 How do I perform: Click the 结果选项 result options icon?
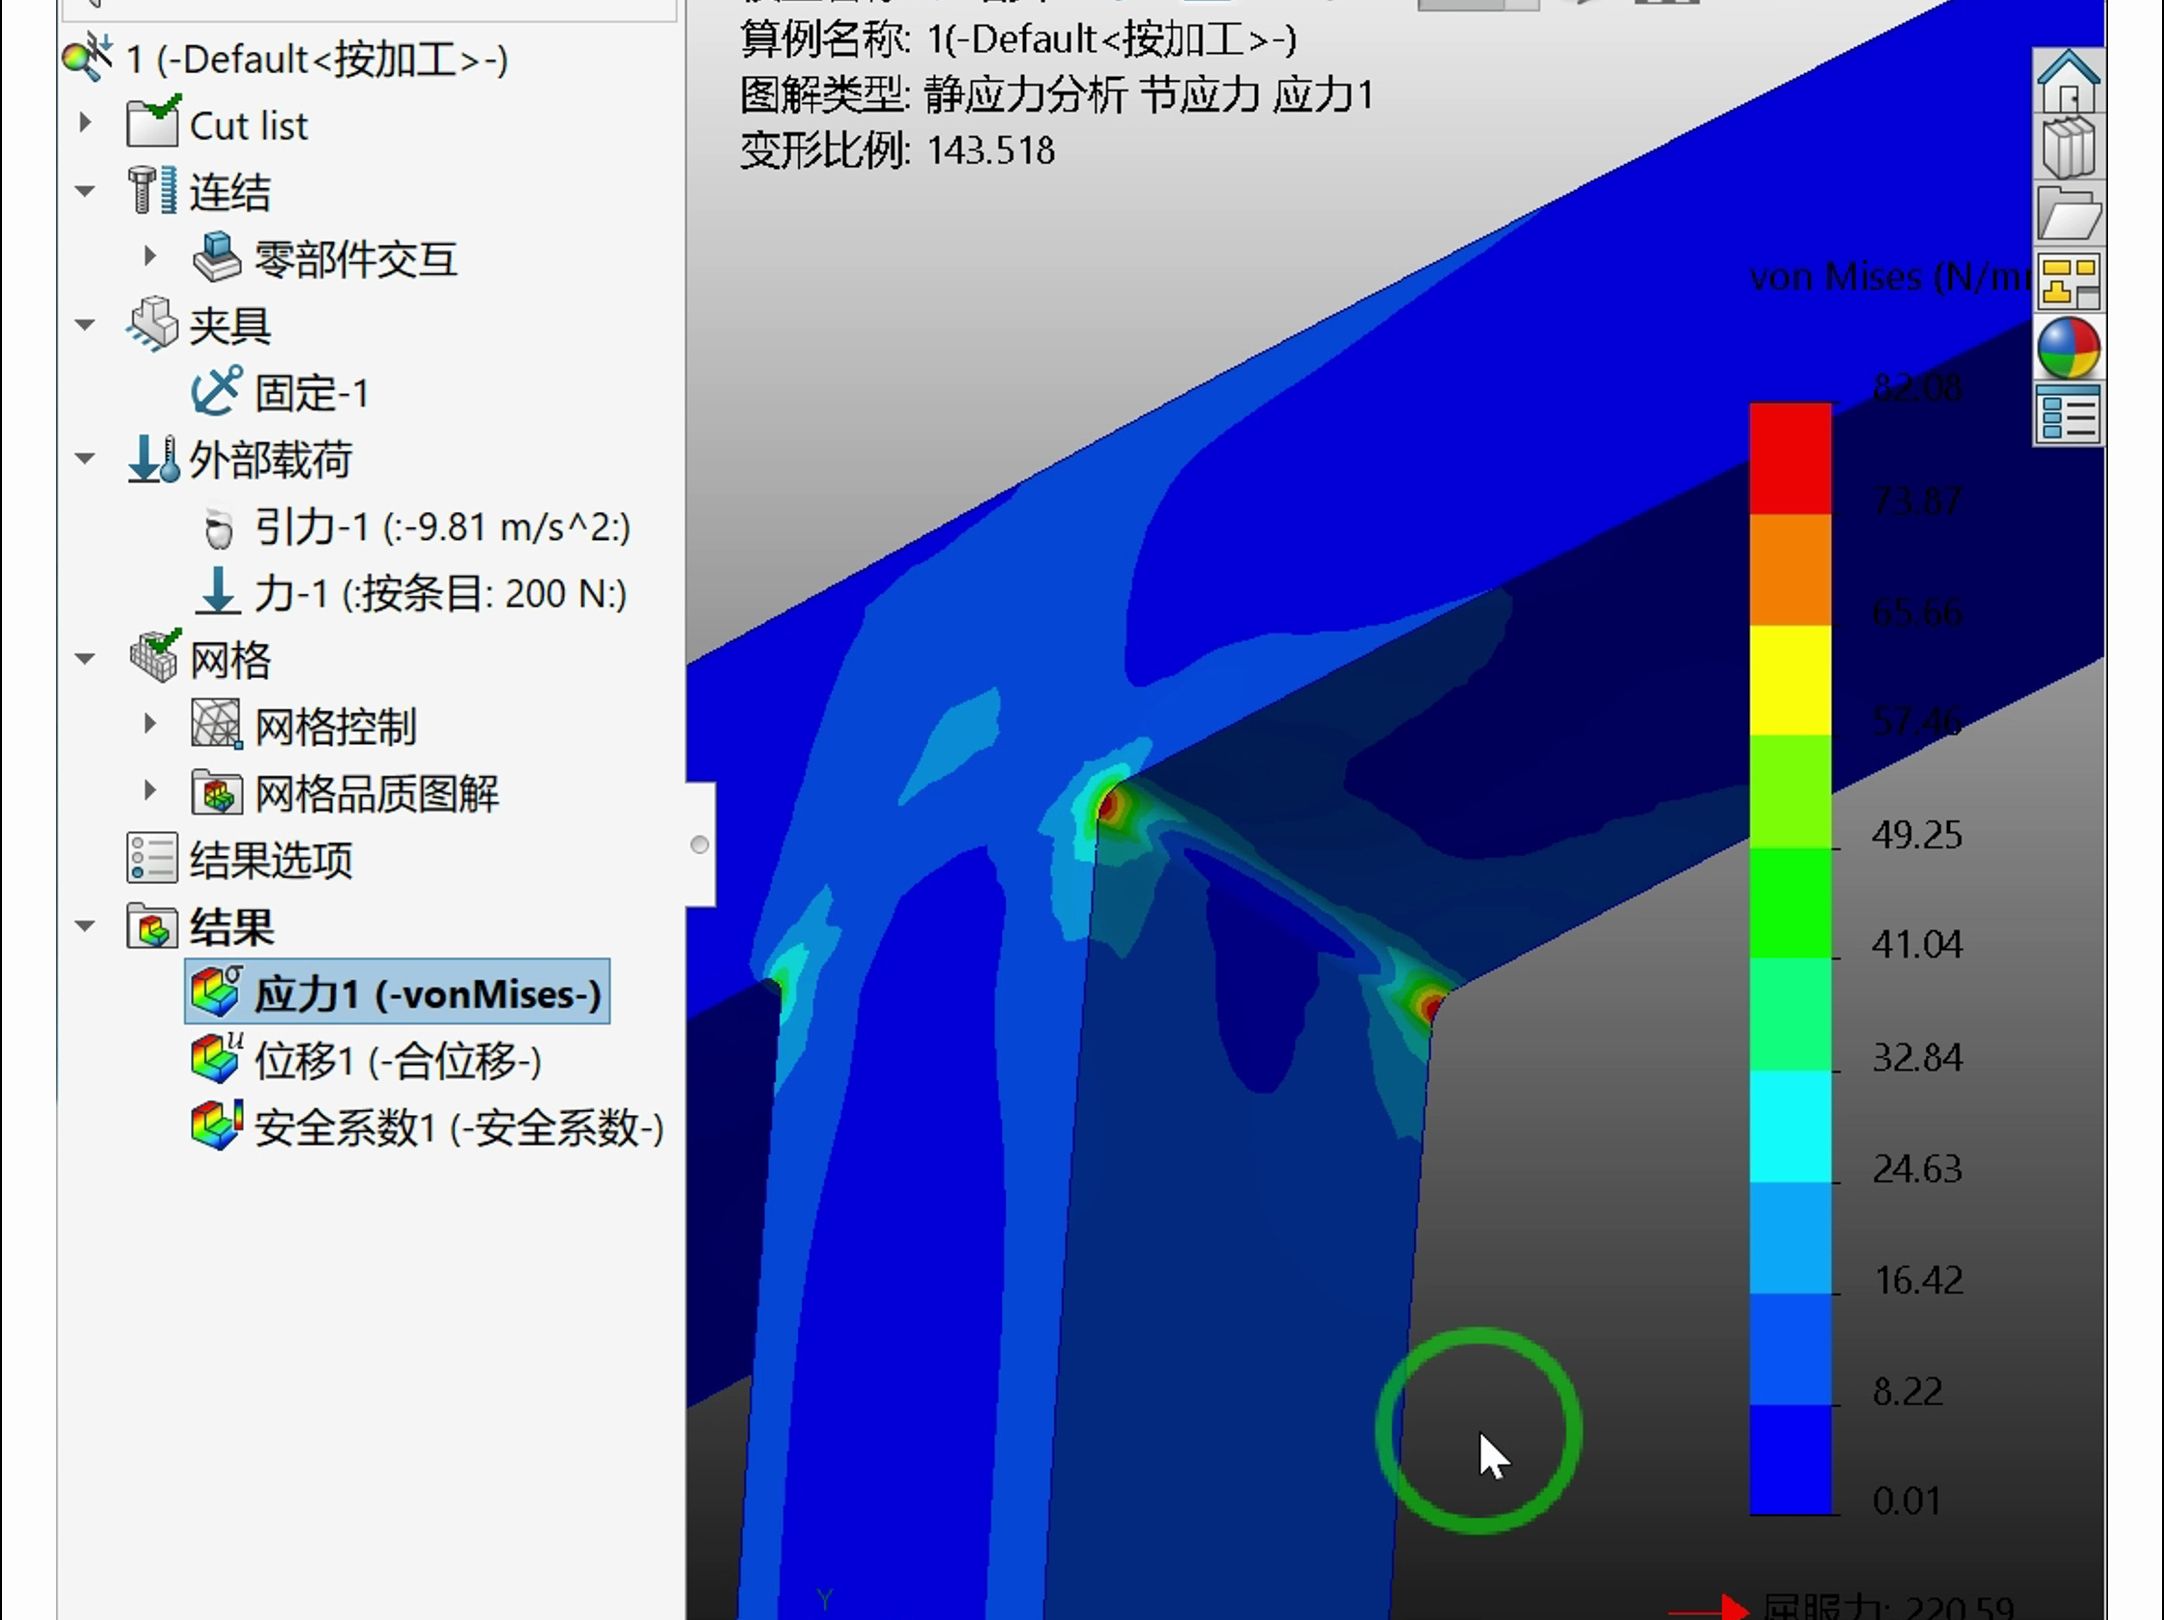(152, 859)
